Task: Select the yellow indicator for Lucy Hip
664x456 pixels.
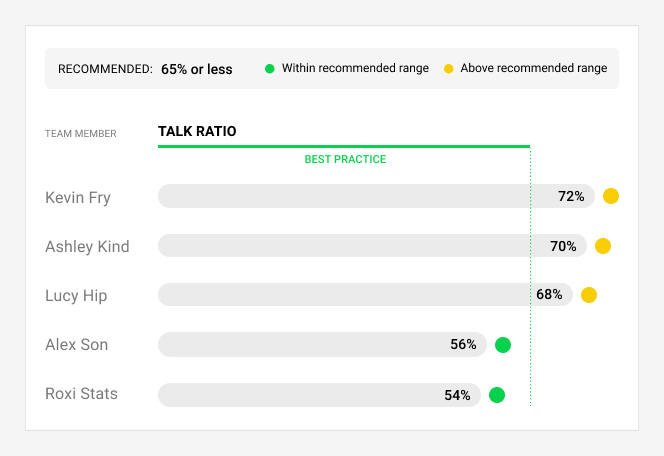Action: tap(589, 295)
